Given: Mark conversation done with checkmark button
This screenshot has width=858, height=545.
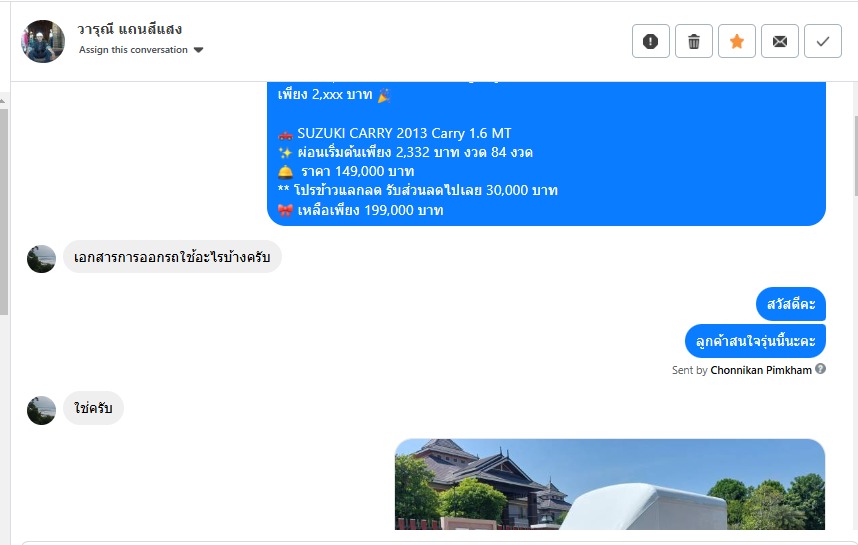Looking at the screenshot, I should [823, 41].
